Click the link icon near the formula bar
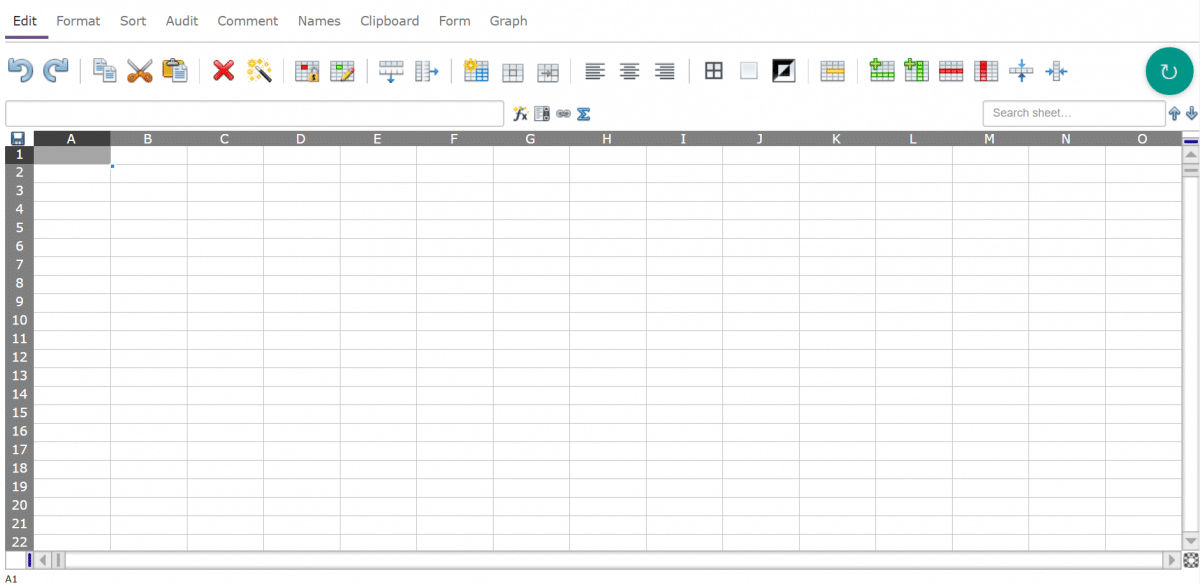The image size is (1200, 585). click(x=562, y=113)
